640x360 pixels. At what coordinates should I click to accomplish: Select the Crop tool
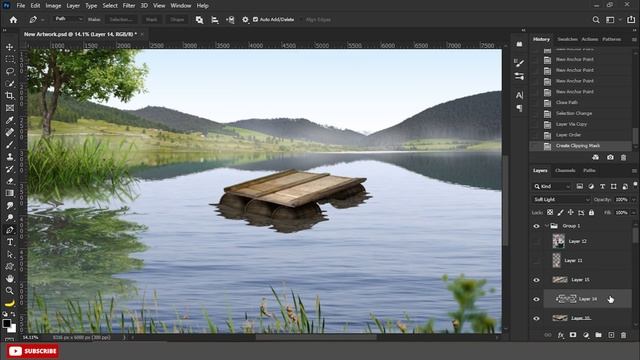9,96
